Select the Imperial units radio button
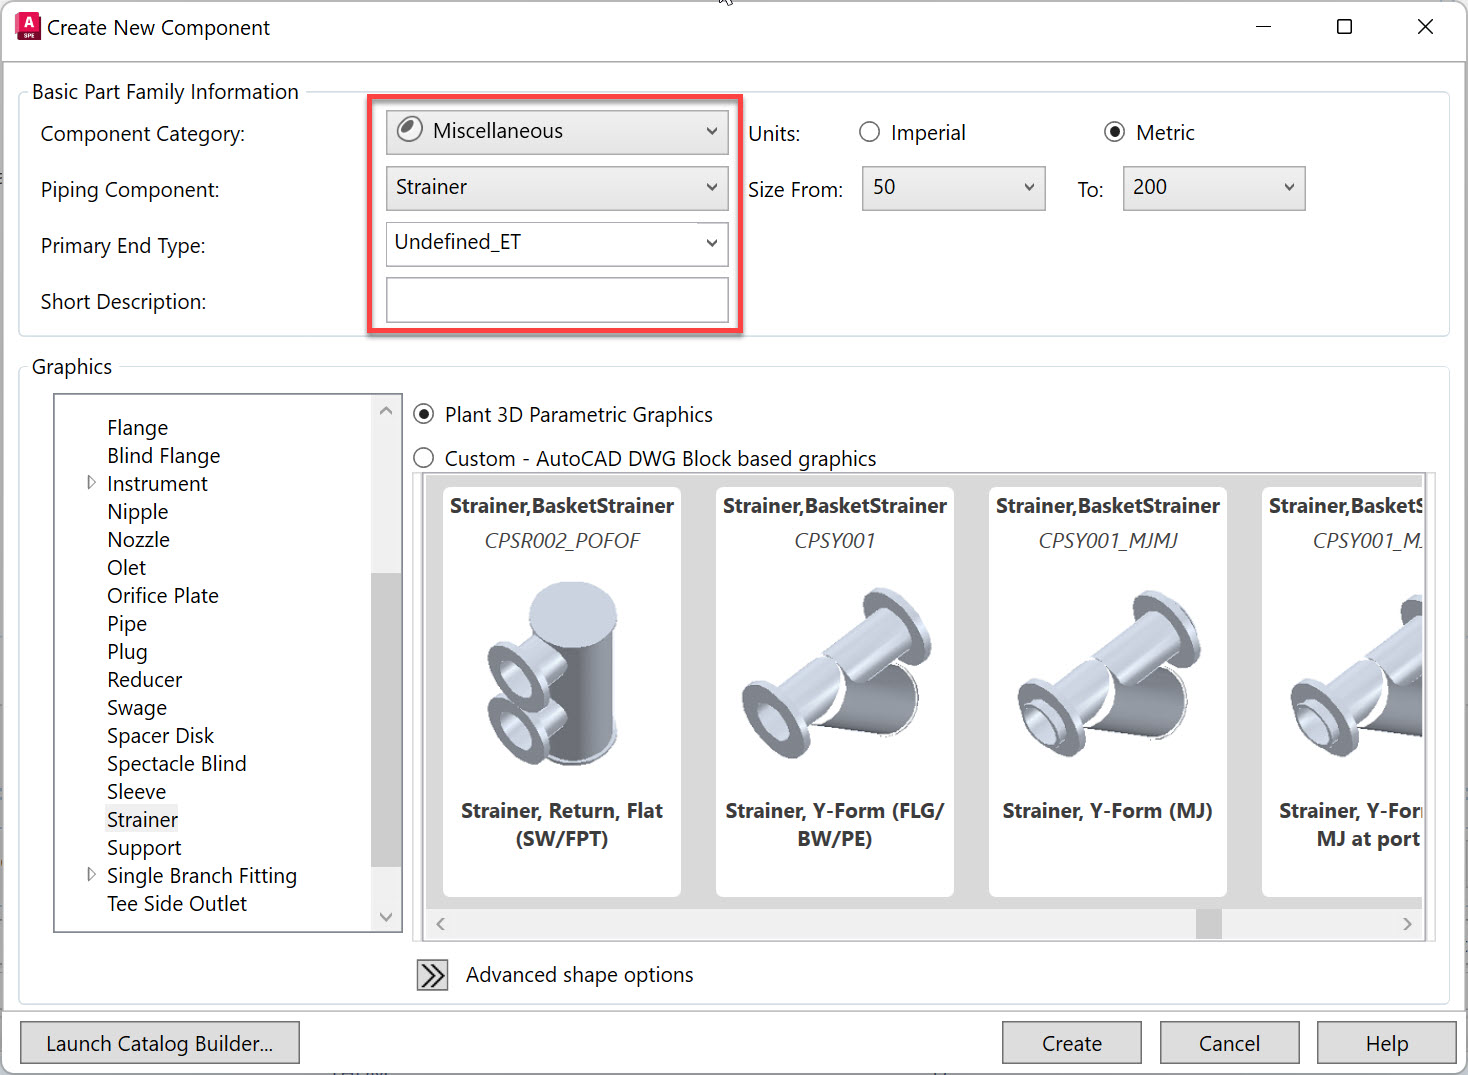The image size is (1468, 1075). pyautogui.click(x=869, y=131)
